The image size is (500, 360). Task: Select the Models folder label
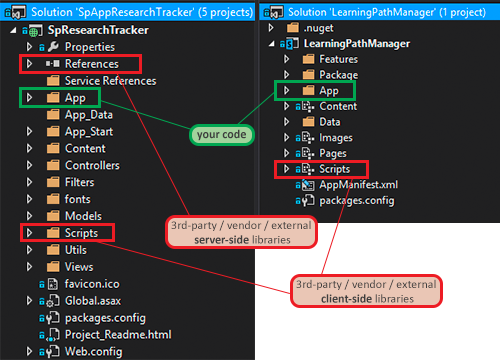(83, 216)
